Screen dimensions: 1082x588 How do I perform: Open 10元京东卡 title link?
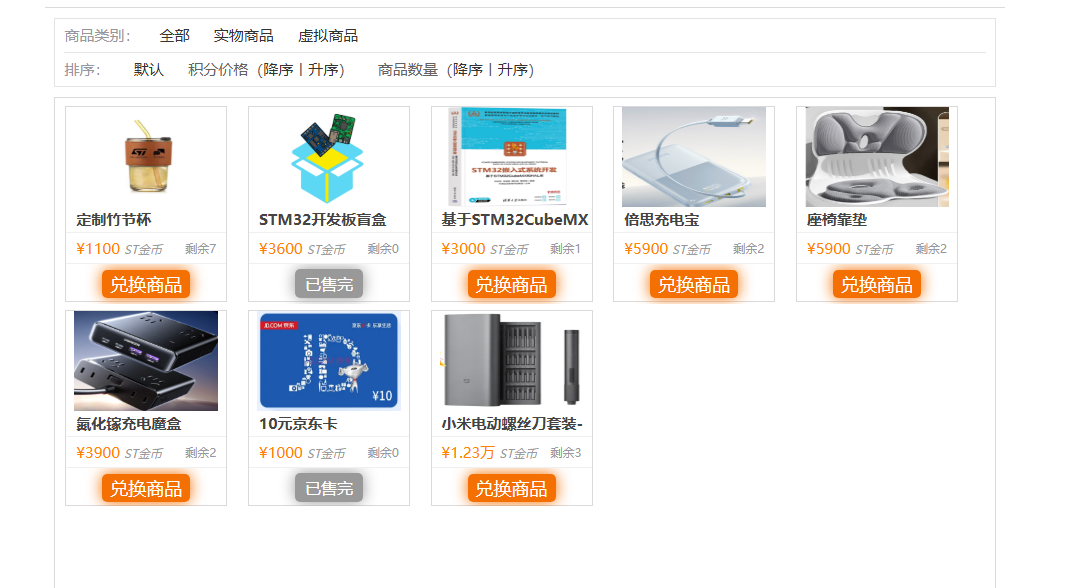298,424
